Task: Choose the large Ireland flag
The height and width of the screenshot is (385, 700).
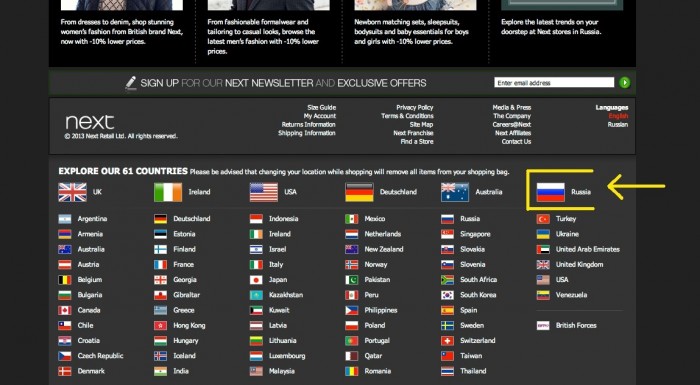Action: point(168,192)
